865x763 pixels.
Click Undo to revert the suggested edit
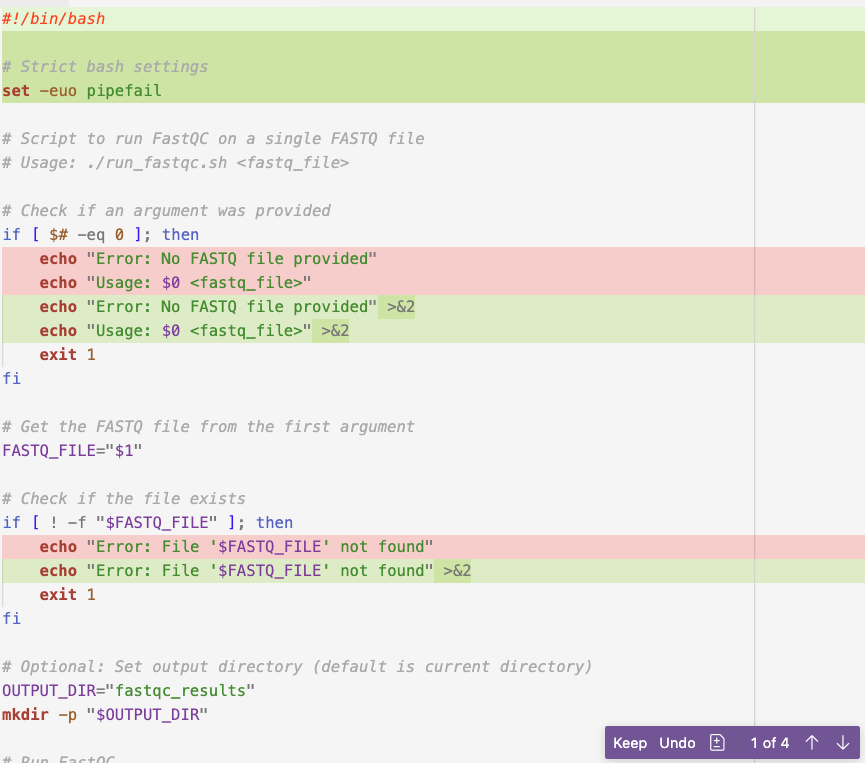(677, 742)
